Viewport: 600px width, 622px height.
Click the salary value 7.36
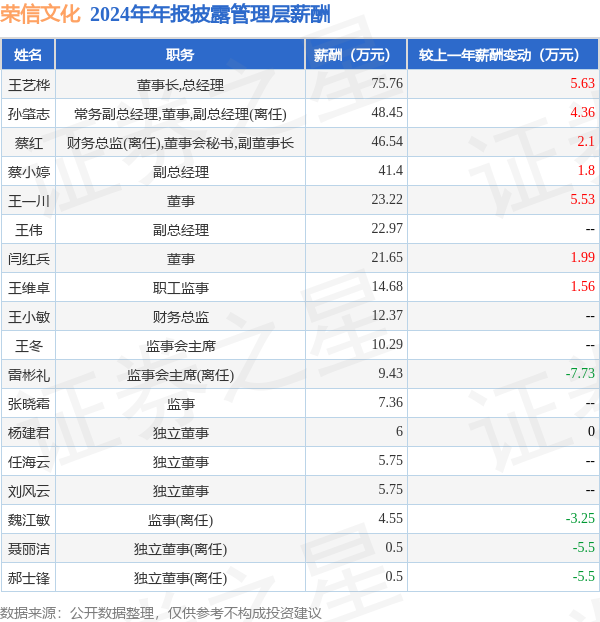390,402
